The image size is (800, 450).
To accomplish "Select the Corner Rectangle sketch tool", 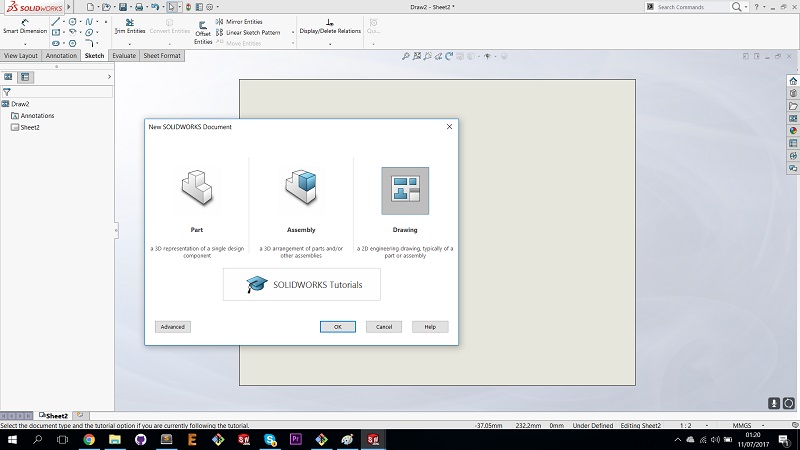I will (56, 32).
